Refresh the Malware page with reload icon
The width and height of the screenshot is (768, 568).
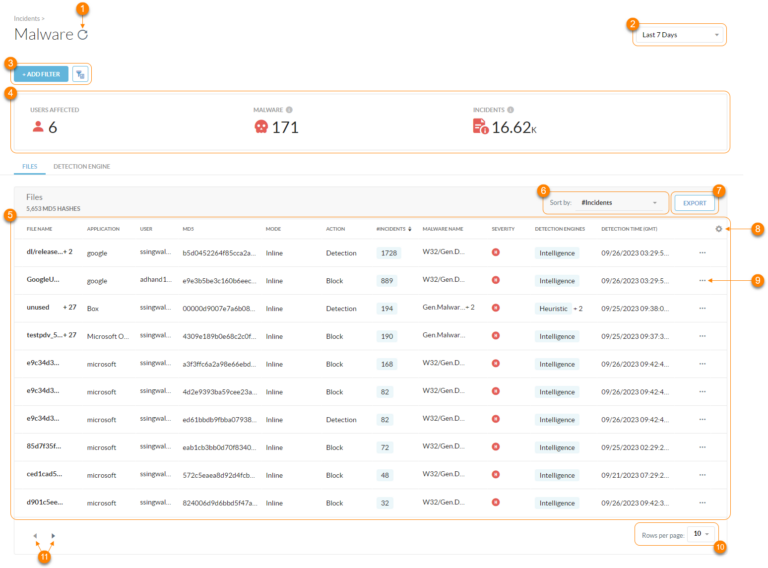pyautogui.click(x=83, y=35)
